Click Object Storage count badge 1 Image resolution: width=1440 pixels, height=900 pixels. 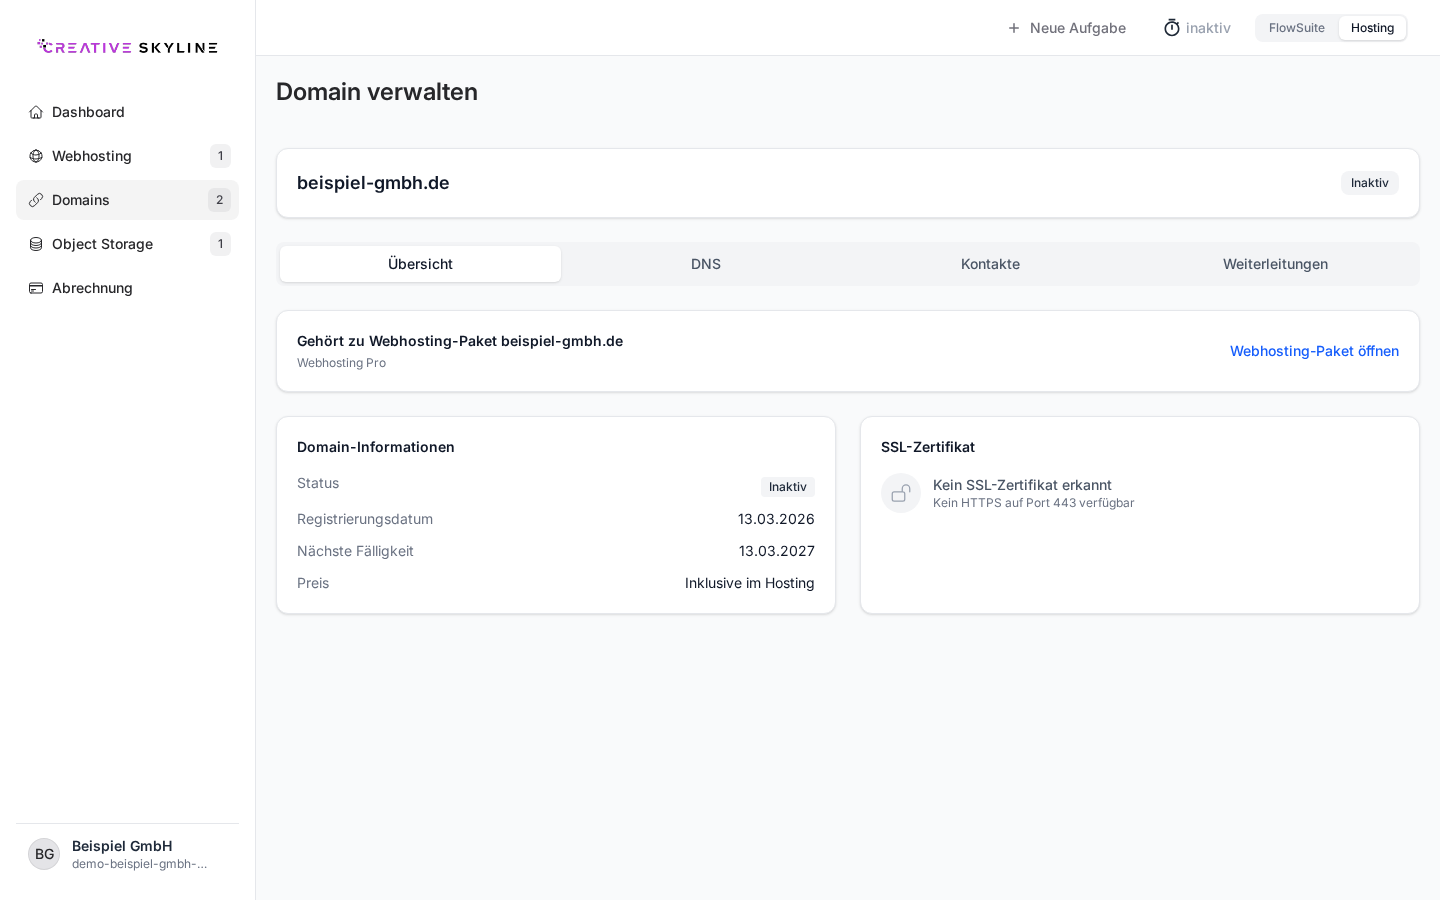pos(220,244)
